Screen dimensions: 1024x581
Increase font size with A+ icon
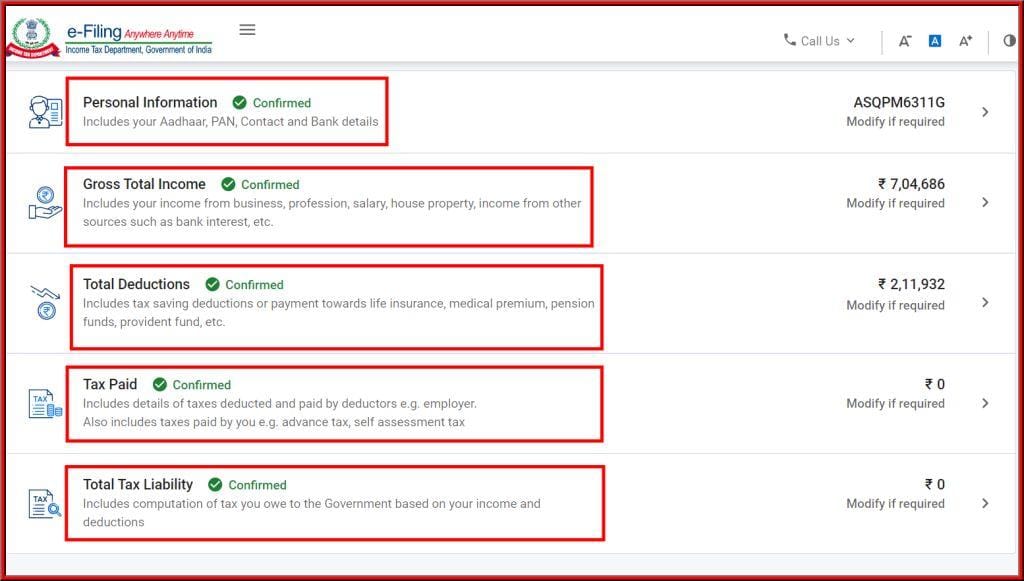click(965, 41)
